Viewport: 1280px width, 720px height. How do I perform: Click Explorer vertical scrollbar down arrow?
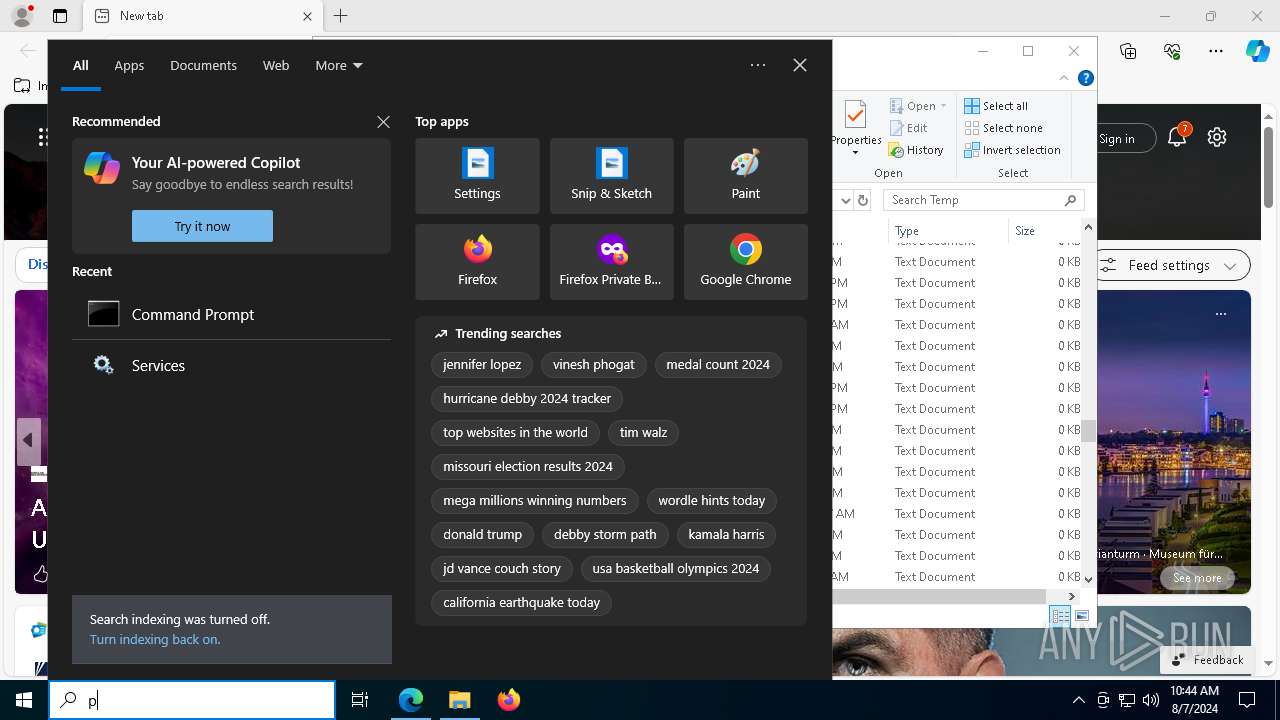tap(1088, 579)
